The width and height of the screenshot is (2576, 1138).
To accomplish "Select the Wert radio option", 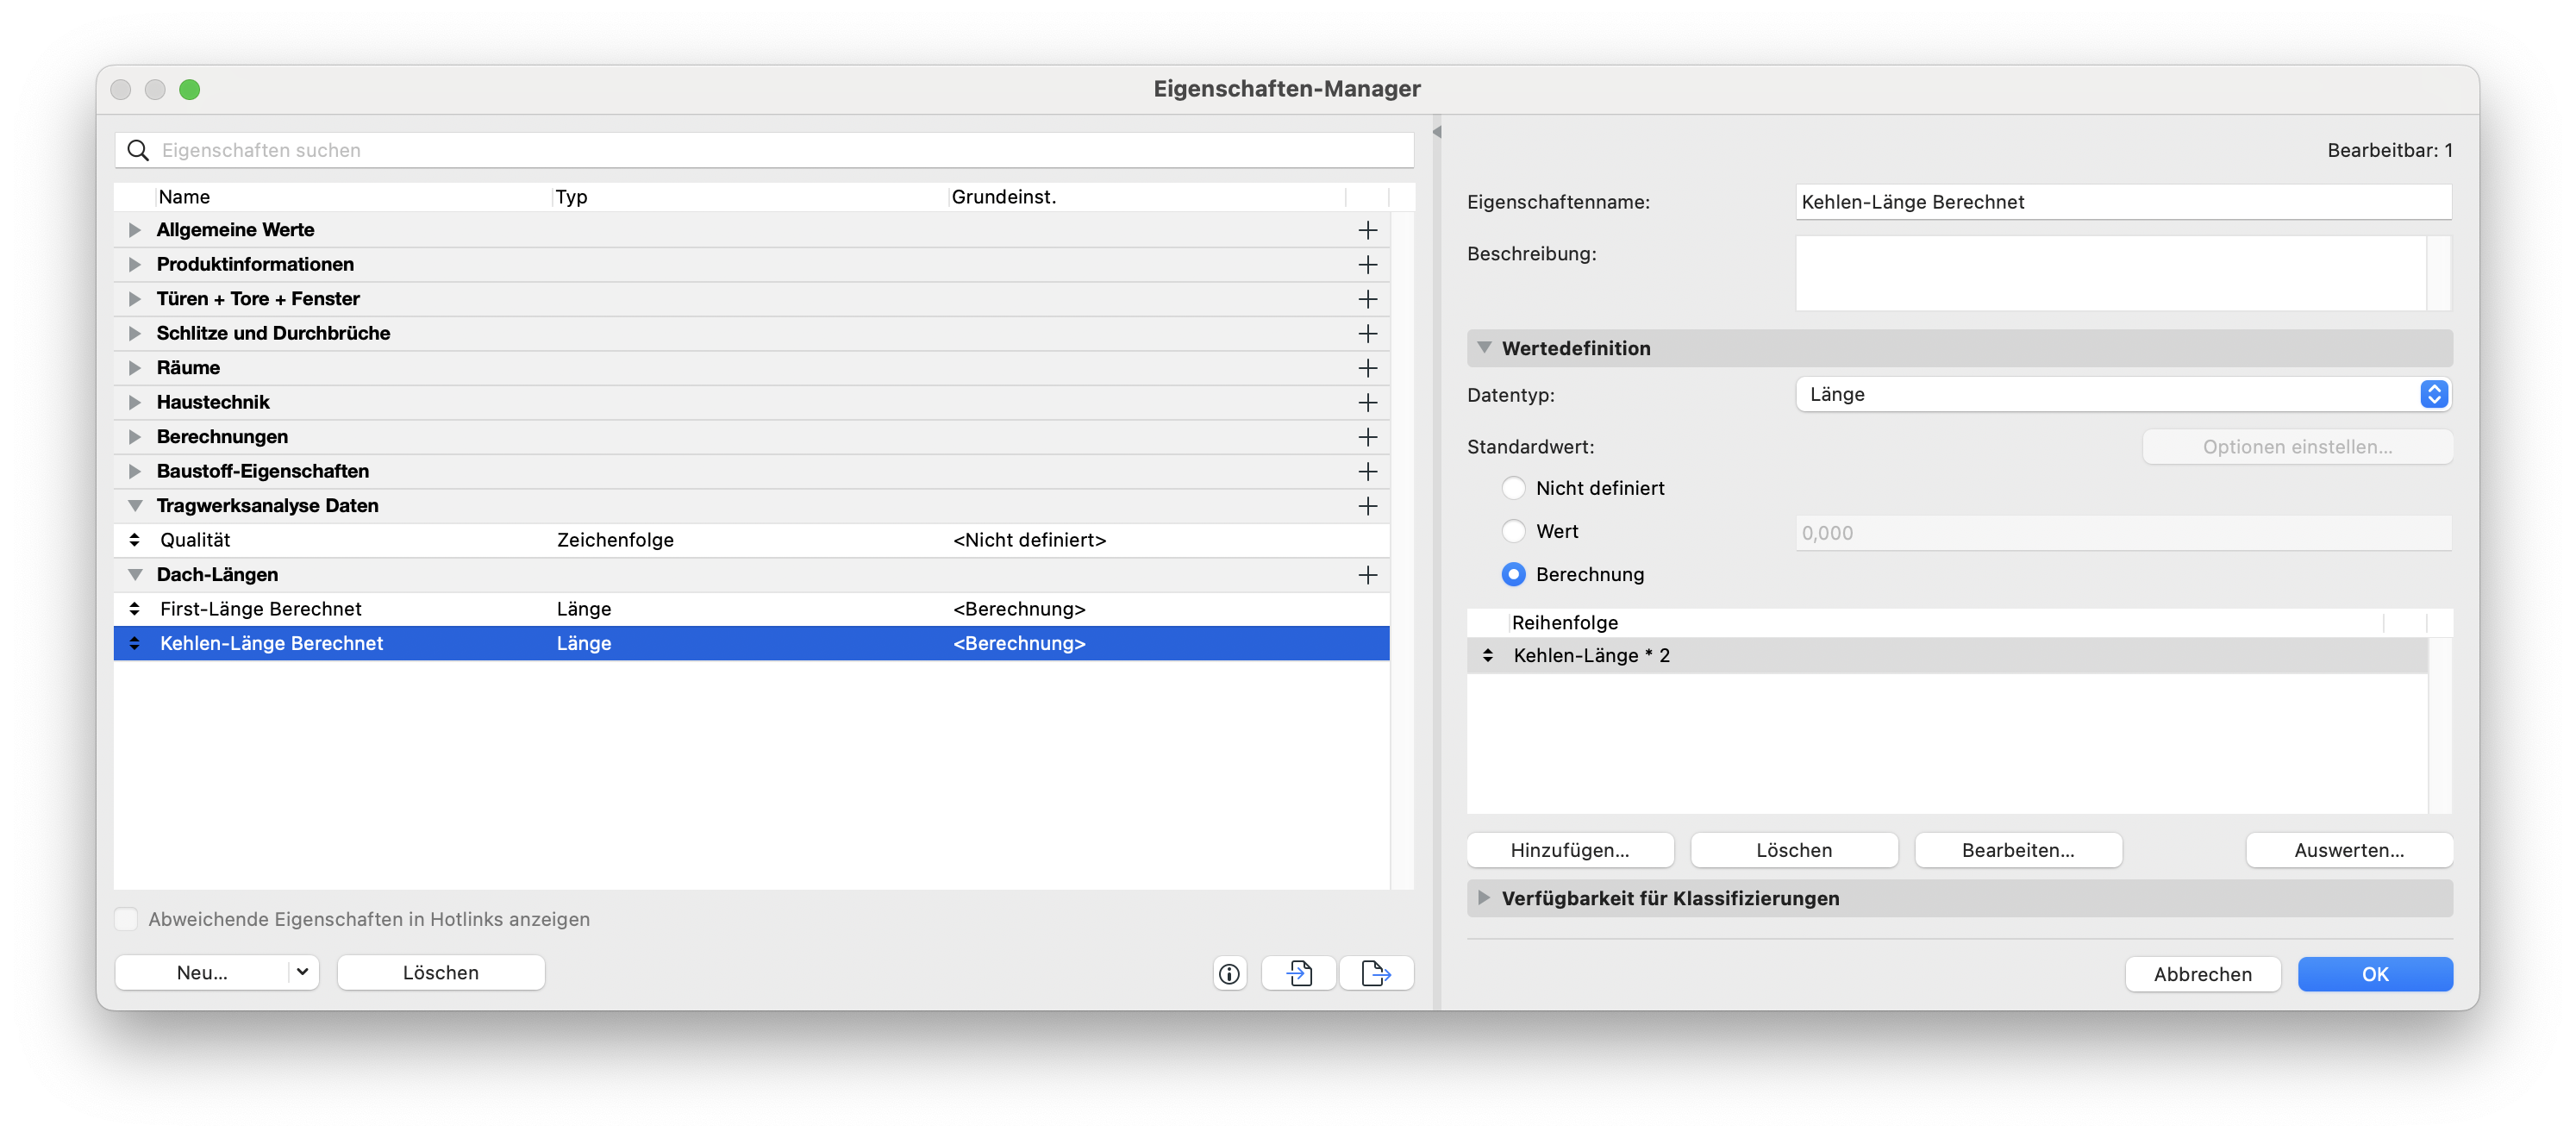I will coord(1513,531).
